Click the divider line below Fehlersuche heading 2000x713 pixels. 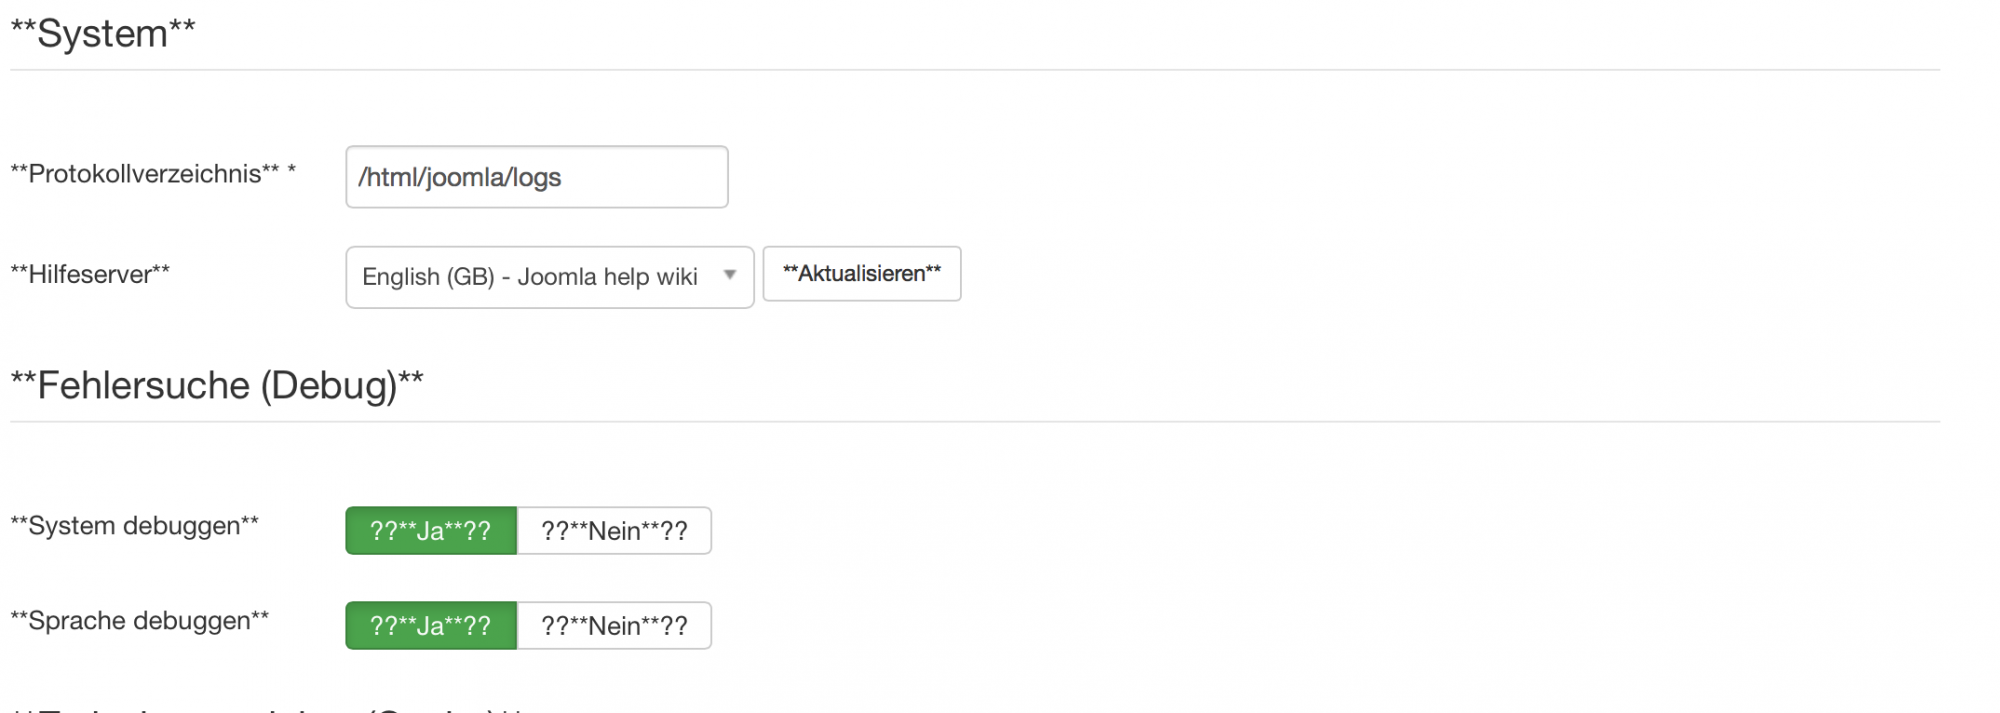pyautogui.click(x=975, y=421)
